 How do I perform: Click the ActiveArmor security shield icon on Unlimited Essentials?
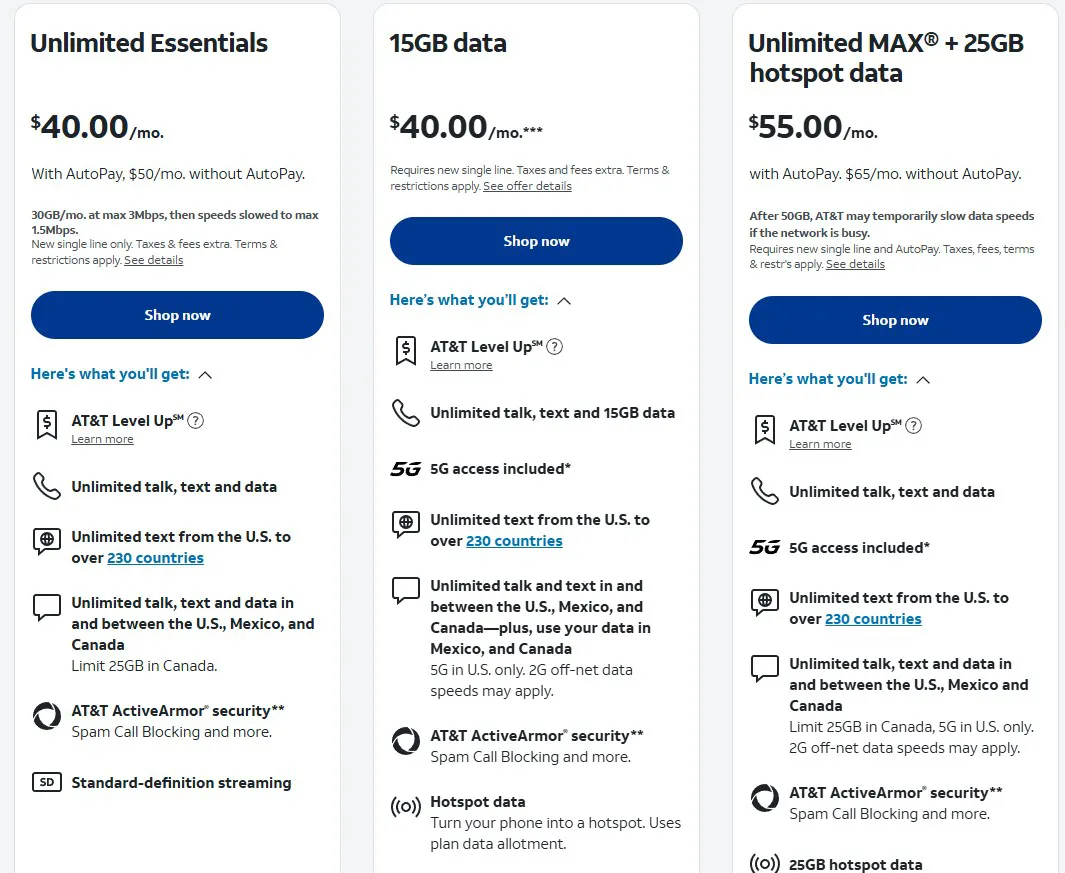pos(46,716)
